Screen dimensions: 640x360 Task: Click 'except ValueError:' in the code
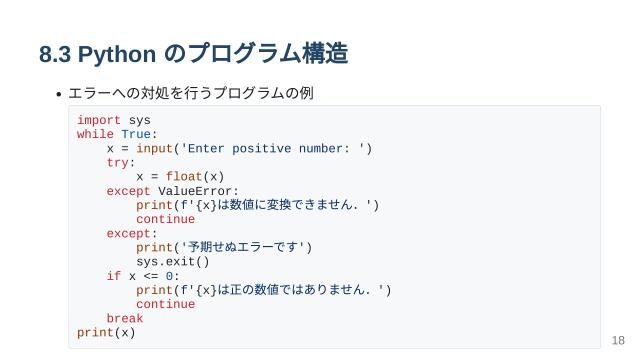[x=173, y=191]
